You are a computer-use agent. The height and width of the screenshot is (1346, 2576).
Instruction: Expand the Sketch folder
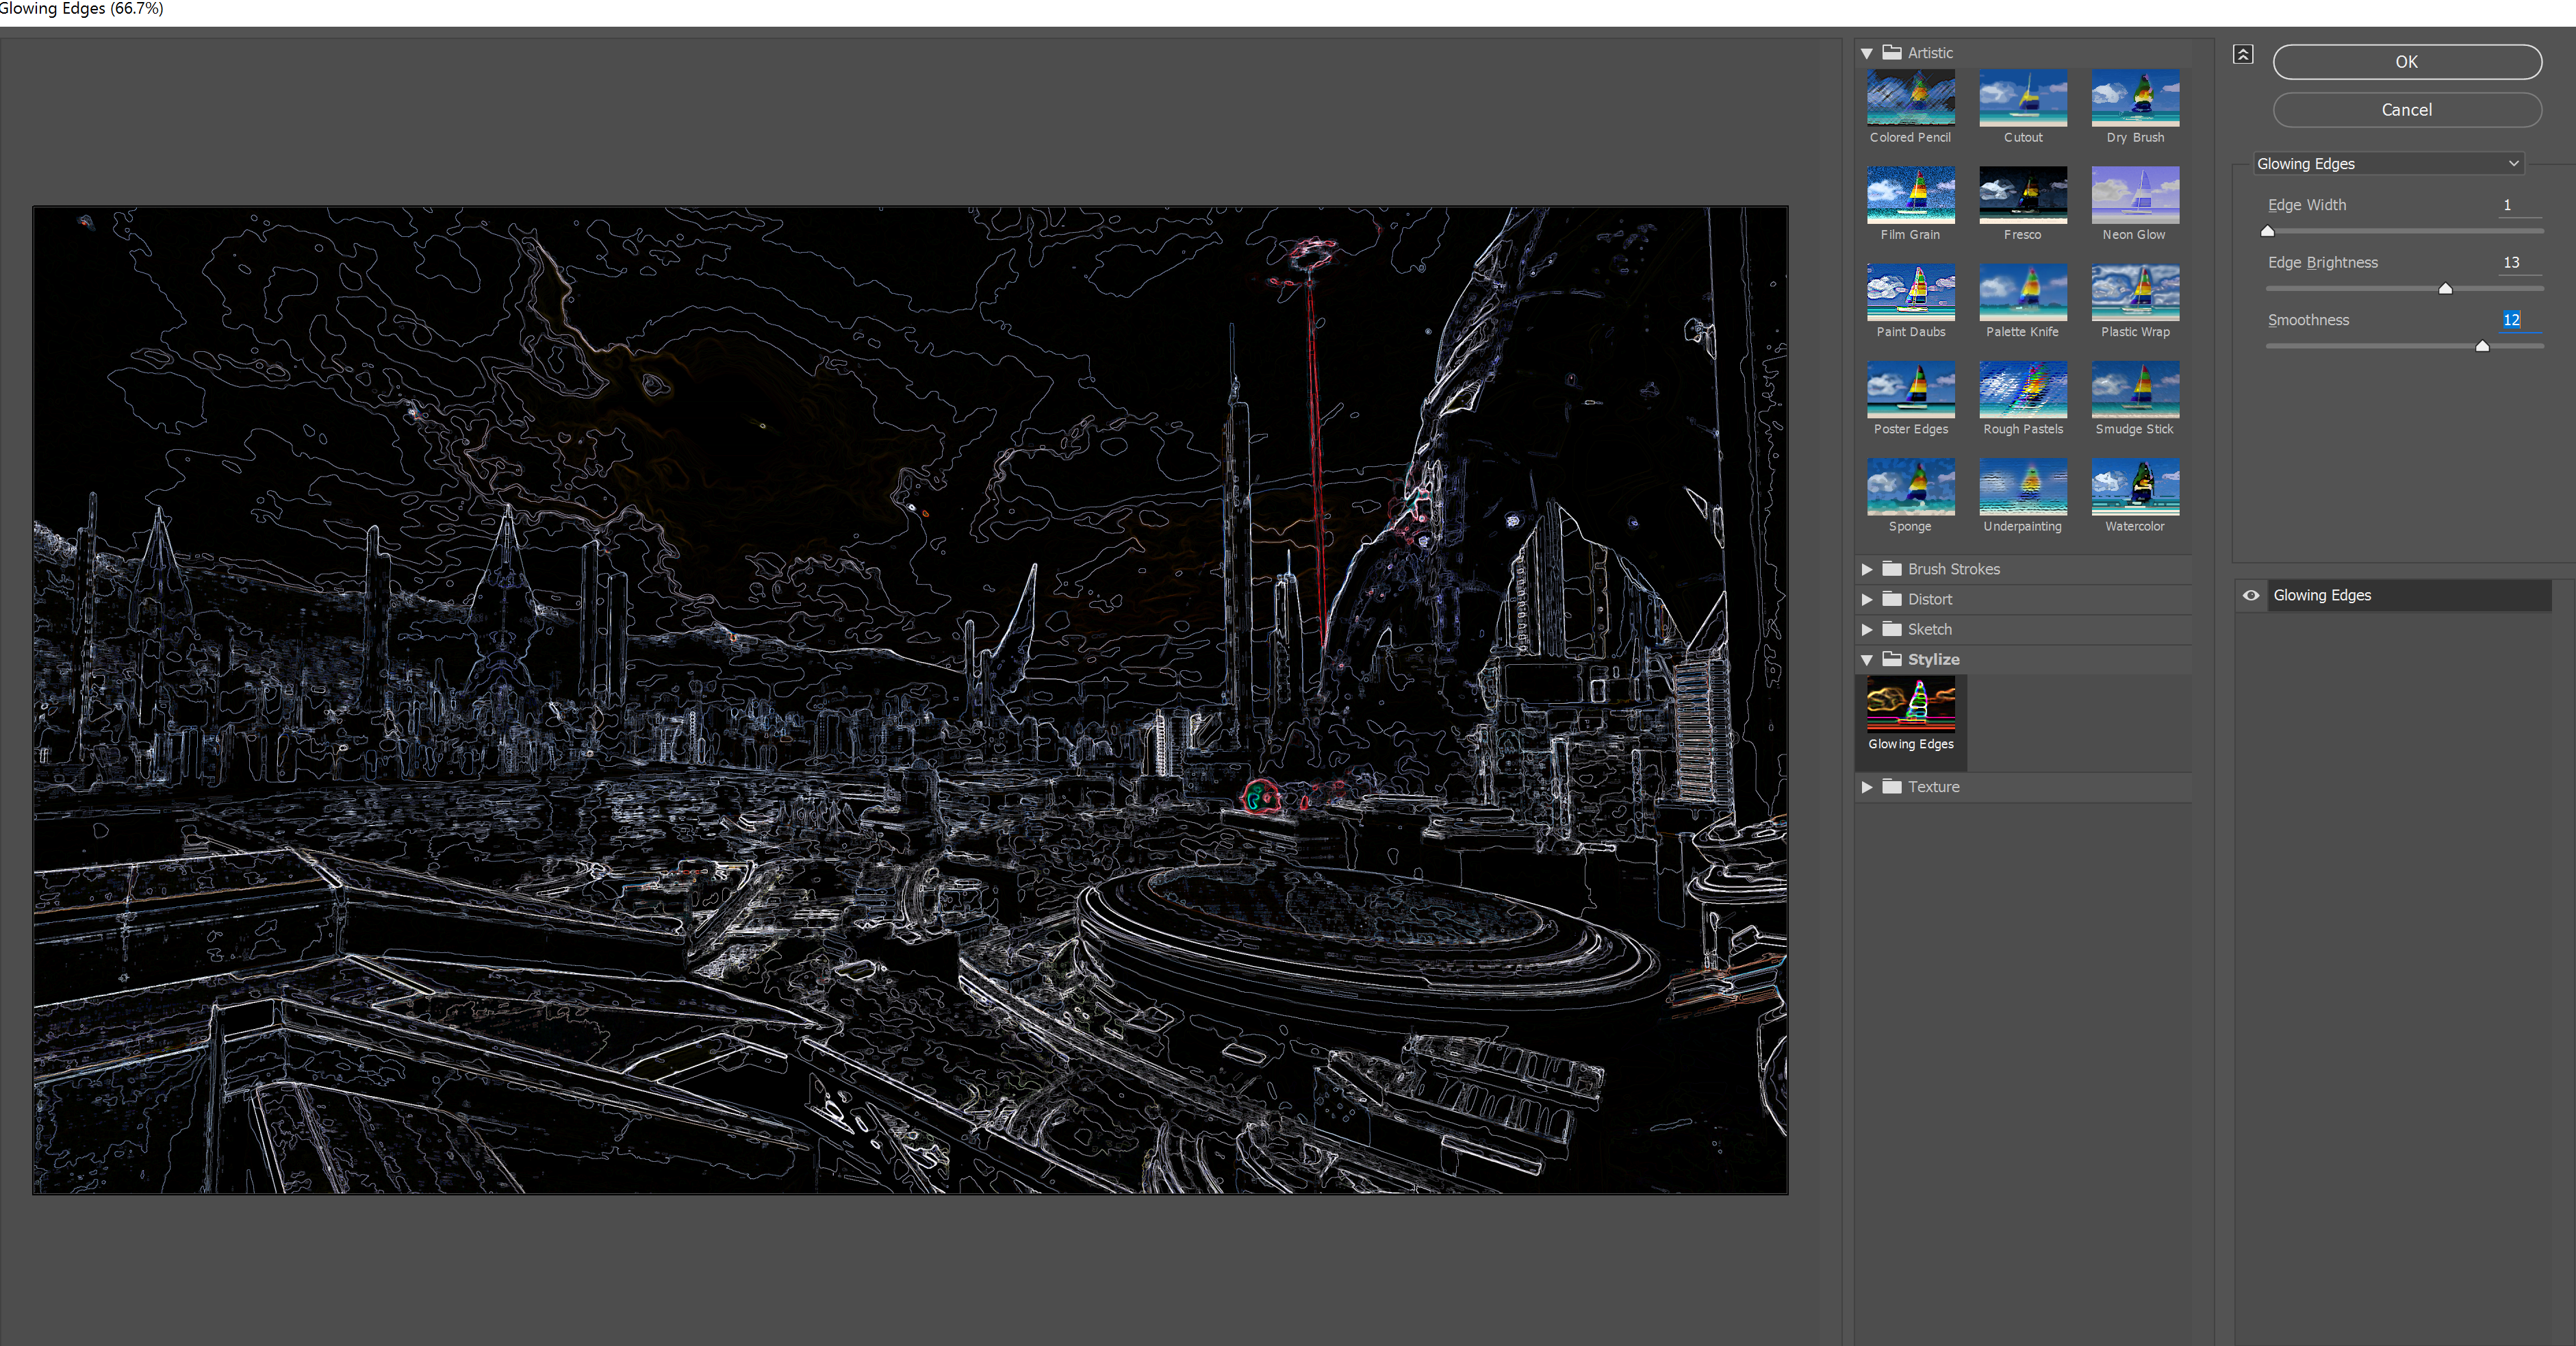pos(1866,629)
